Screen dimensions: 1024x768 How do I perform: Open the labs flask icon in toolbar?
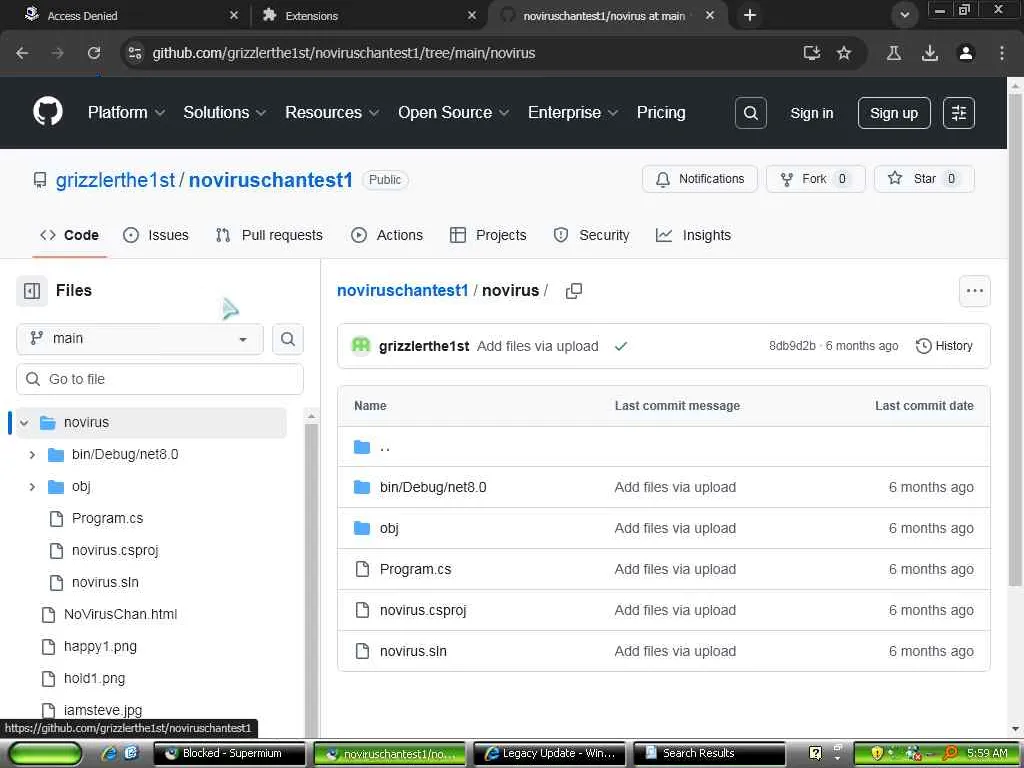click(x=894, y=53)
